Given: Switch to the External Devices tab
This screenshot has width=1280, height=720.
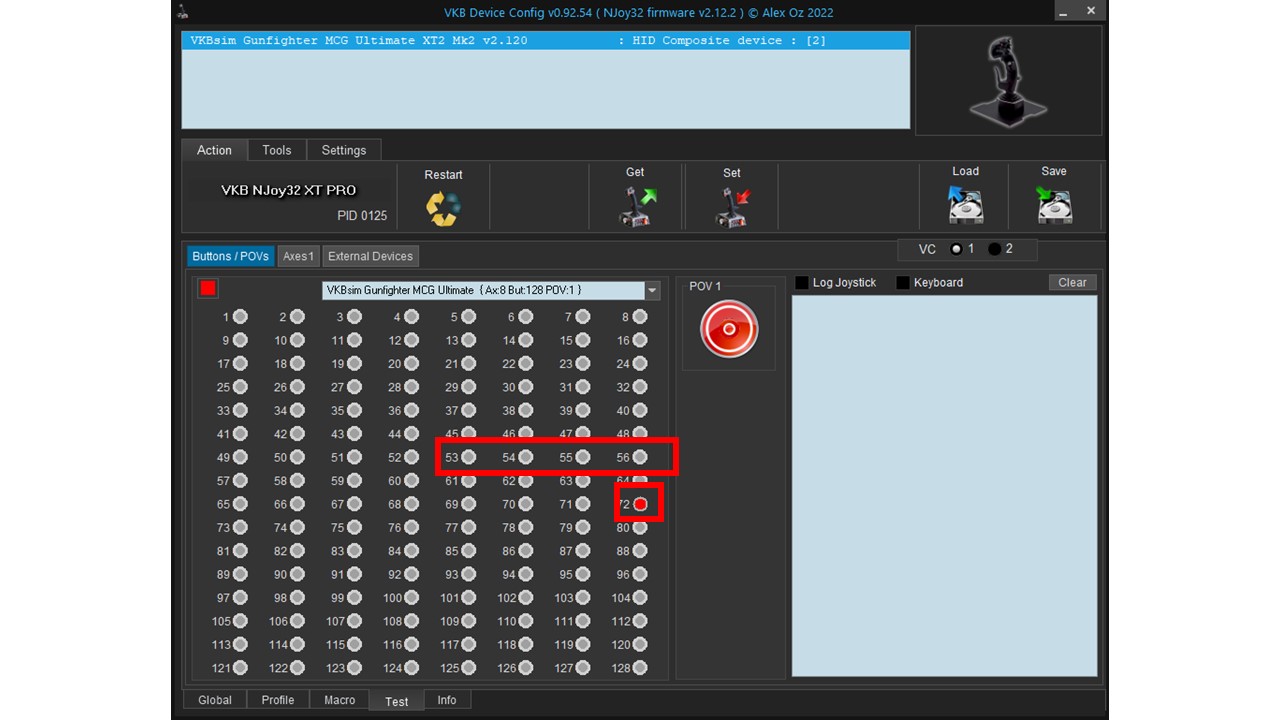Looking at the screenshot, I should click(x=370, y=256).
